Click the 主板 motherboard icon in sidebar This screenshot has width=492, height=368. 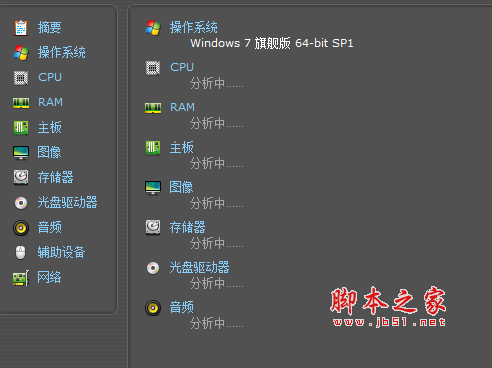click(21, 128)
